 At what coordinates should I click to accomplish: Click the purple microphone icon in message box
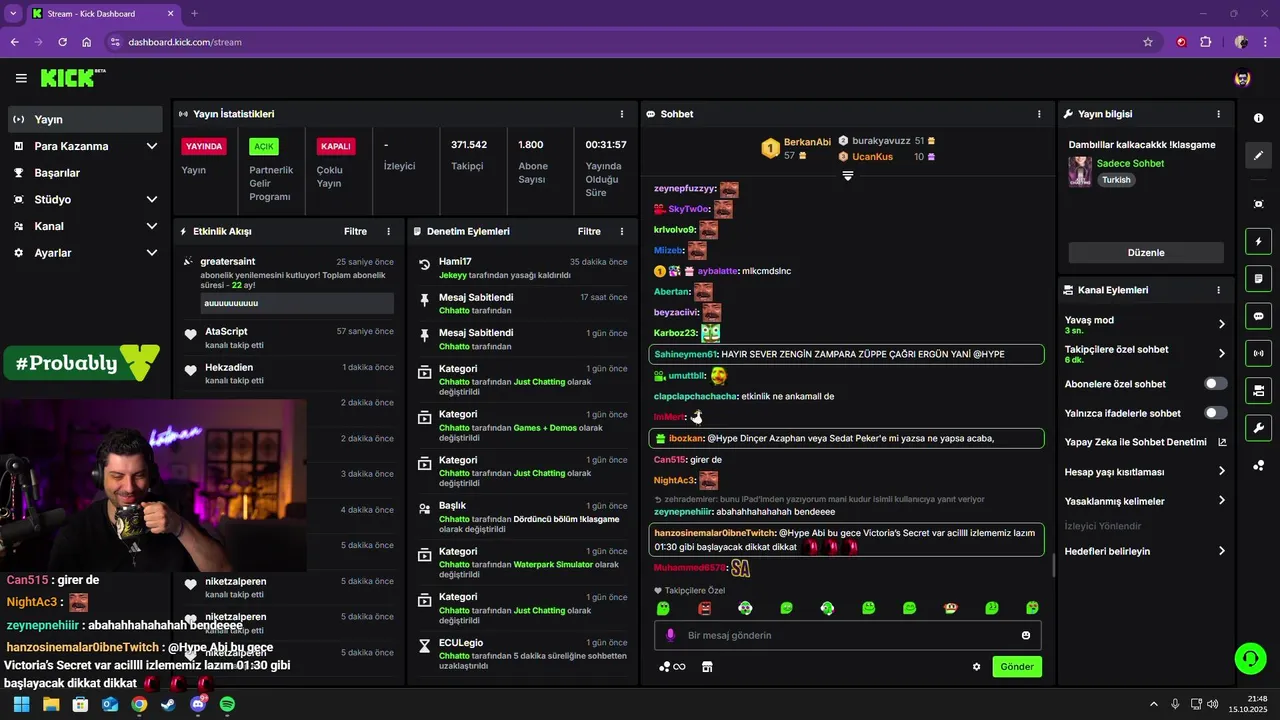tap(671, 635)
